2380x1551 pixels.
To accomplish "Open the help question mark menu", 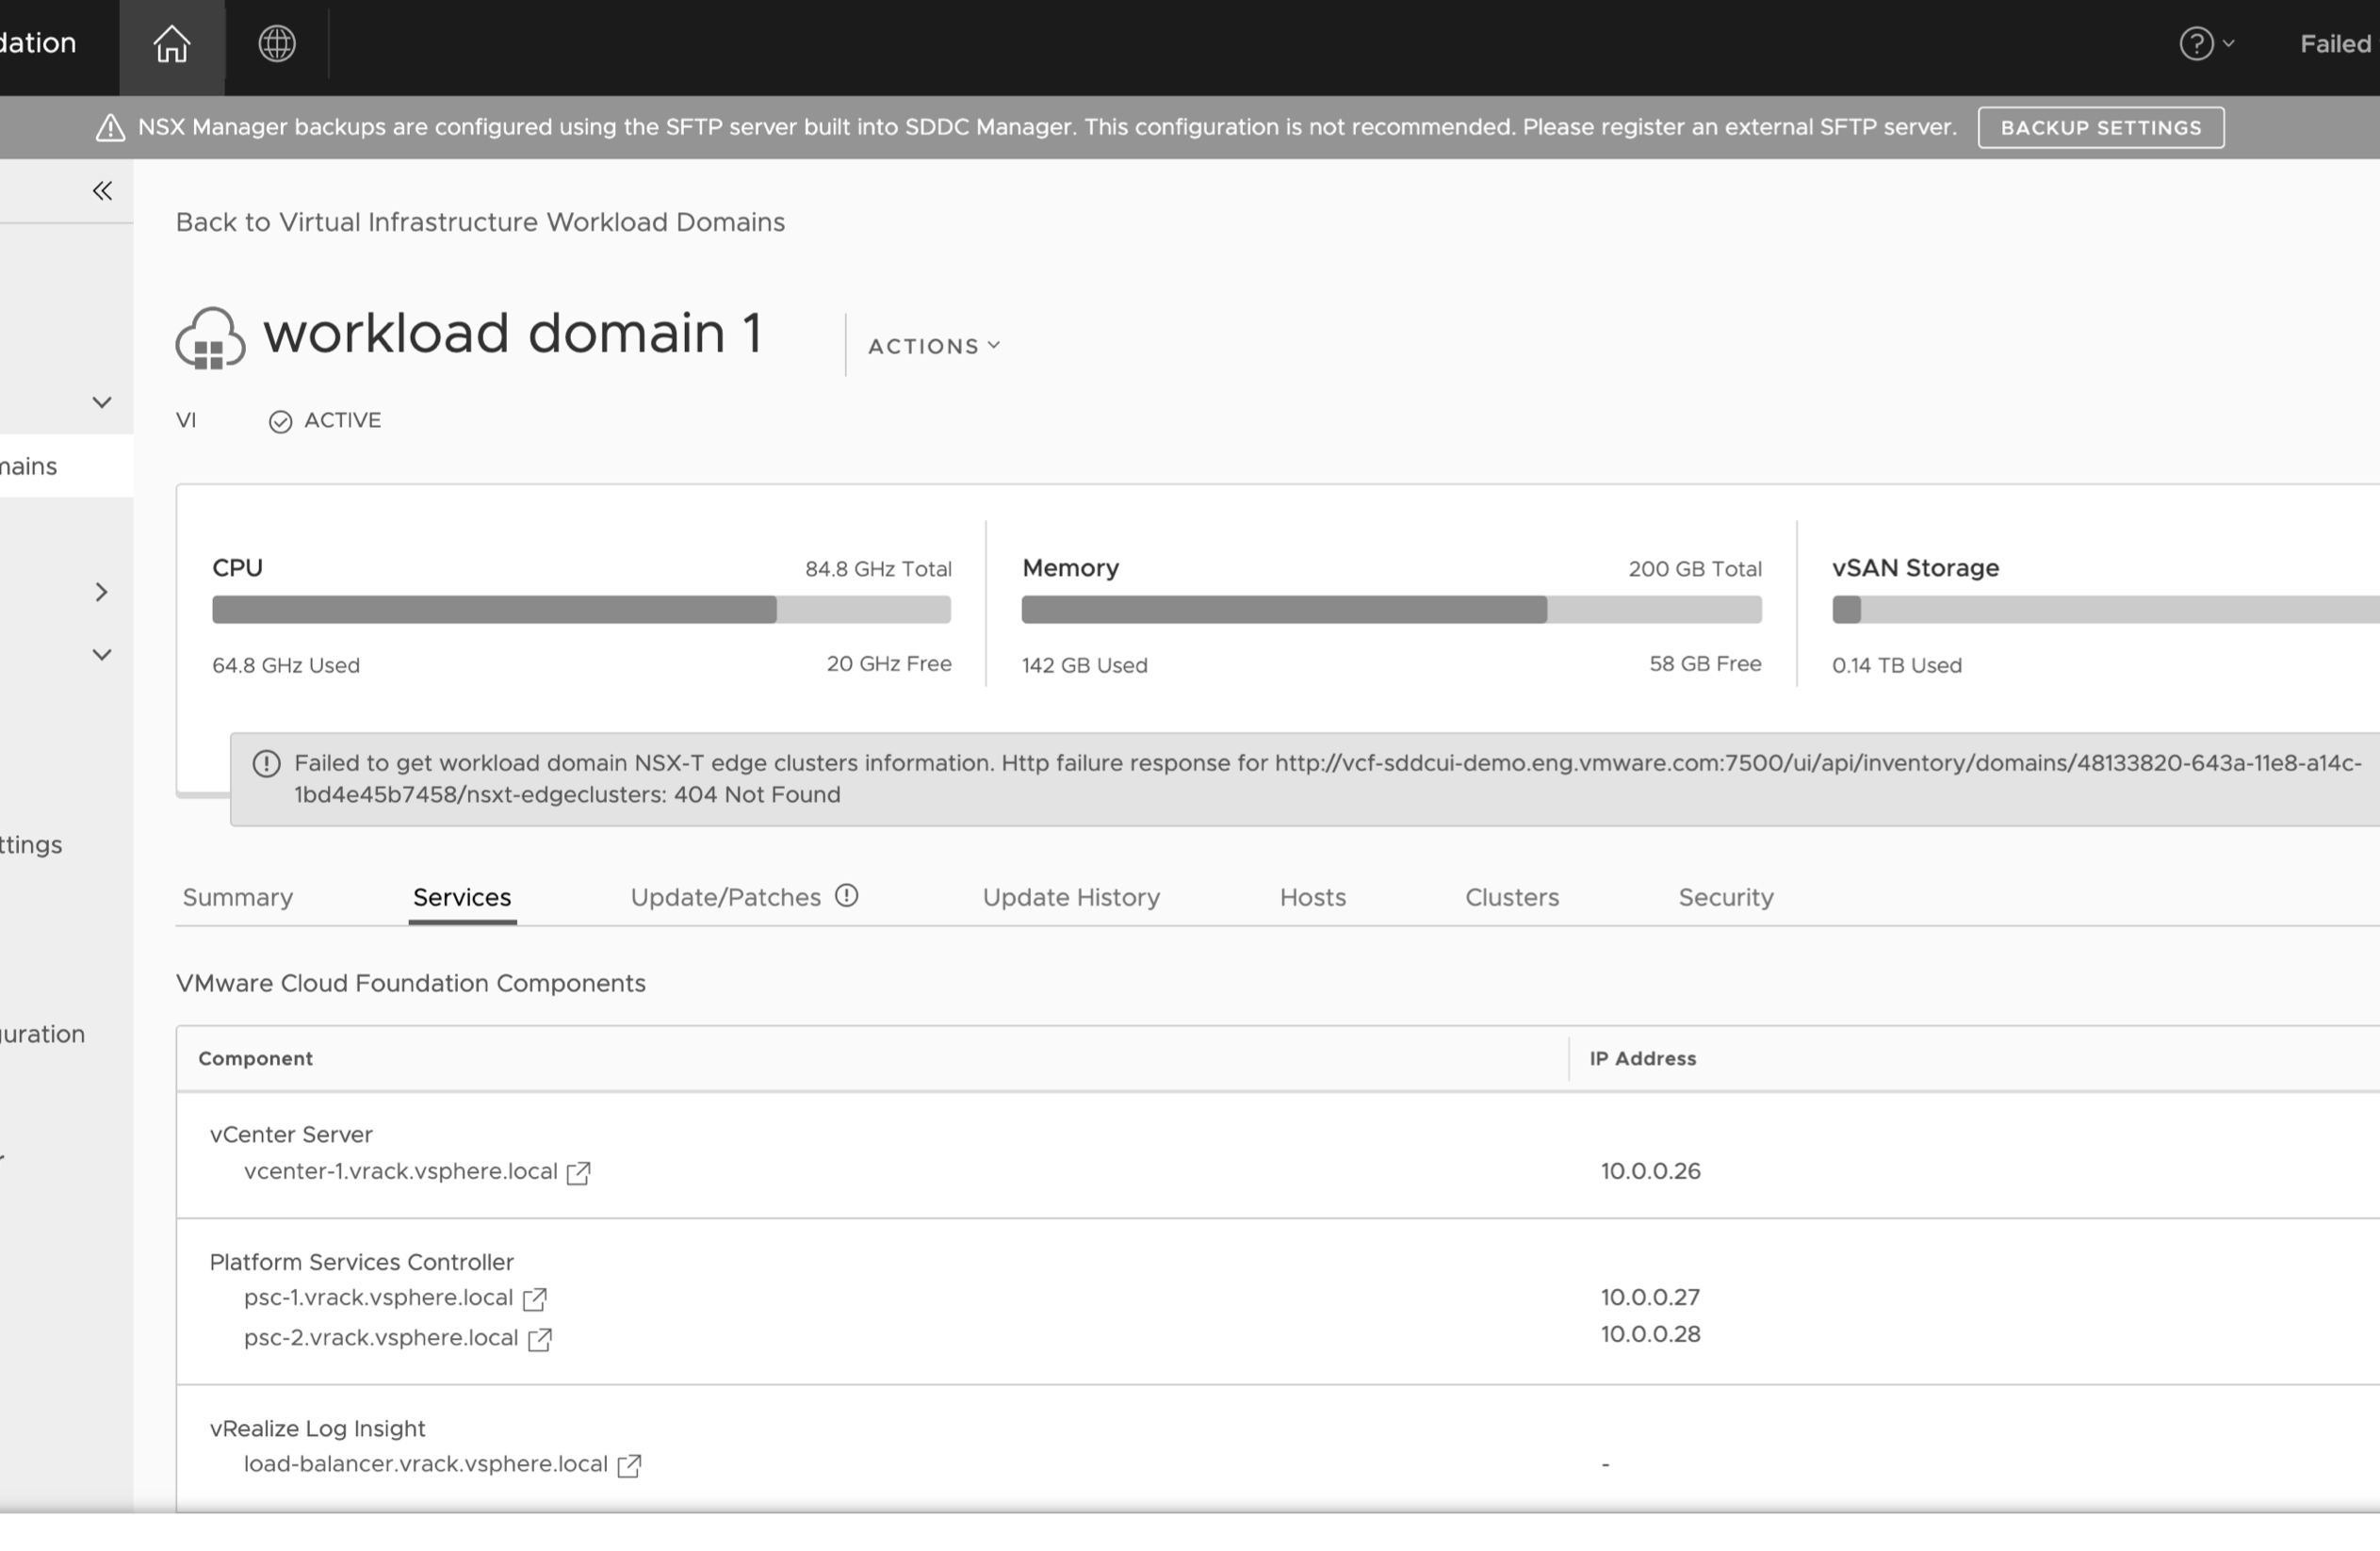I will [2207, 44].
